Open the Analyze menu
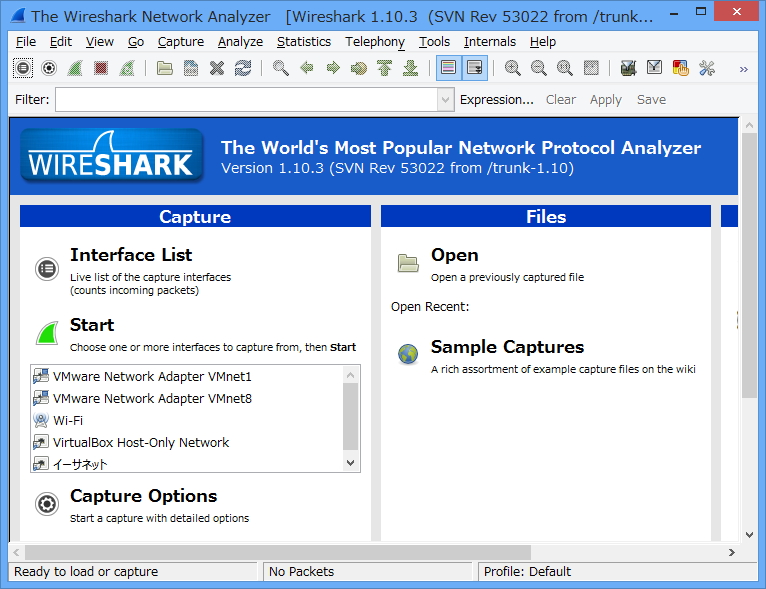Screen dimensions: 766x589 pyautogui.click(x=240, y=42)
